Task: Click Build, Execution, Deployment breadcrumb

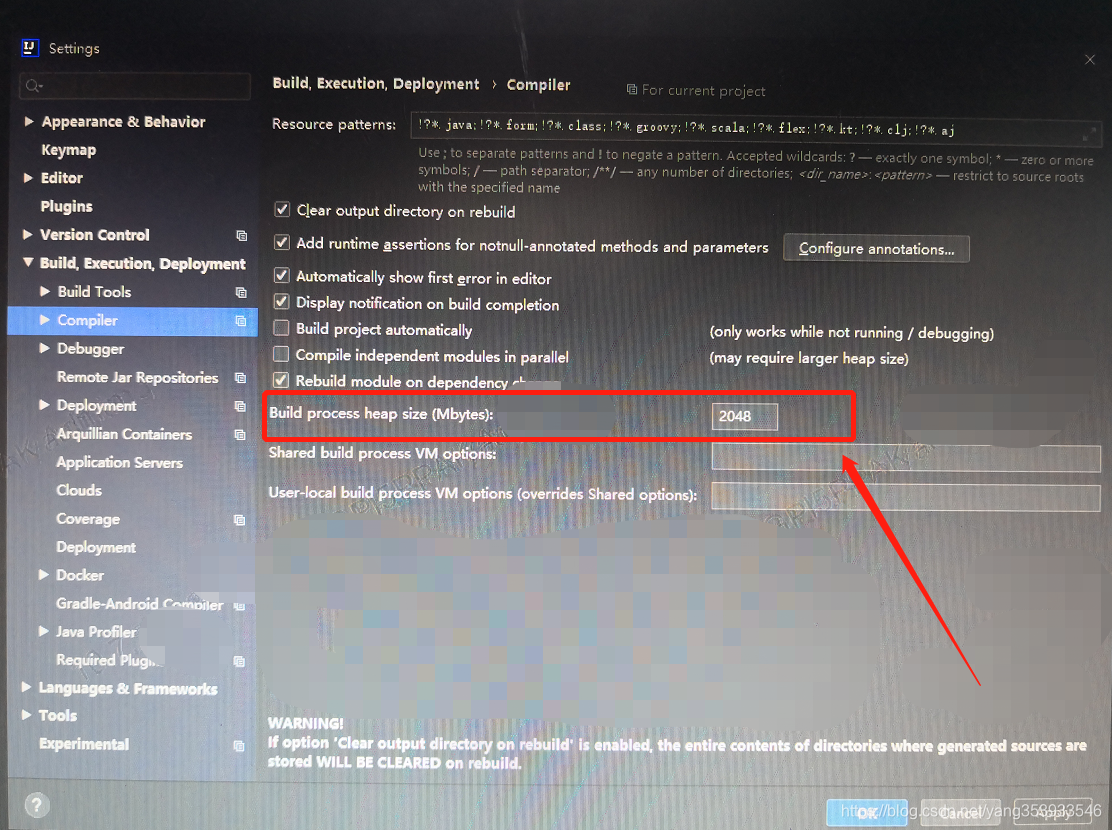Action: 376,84
